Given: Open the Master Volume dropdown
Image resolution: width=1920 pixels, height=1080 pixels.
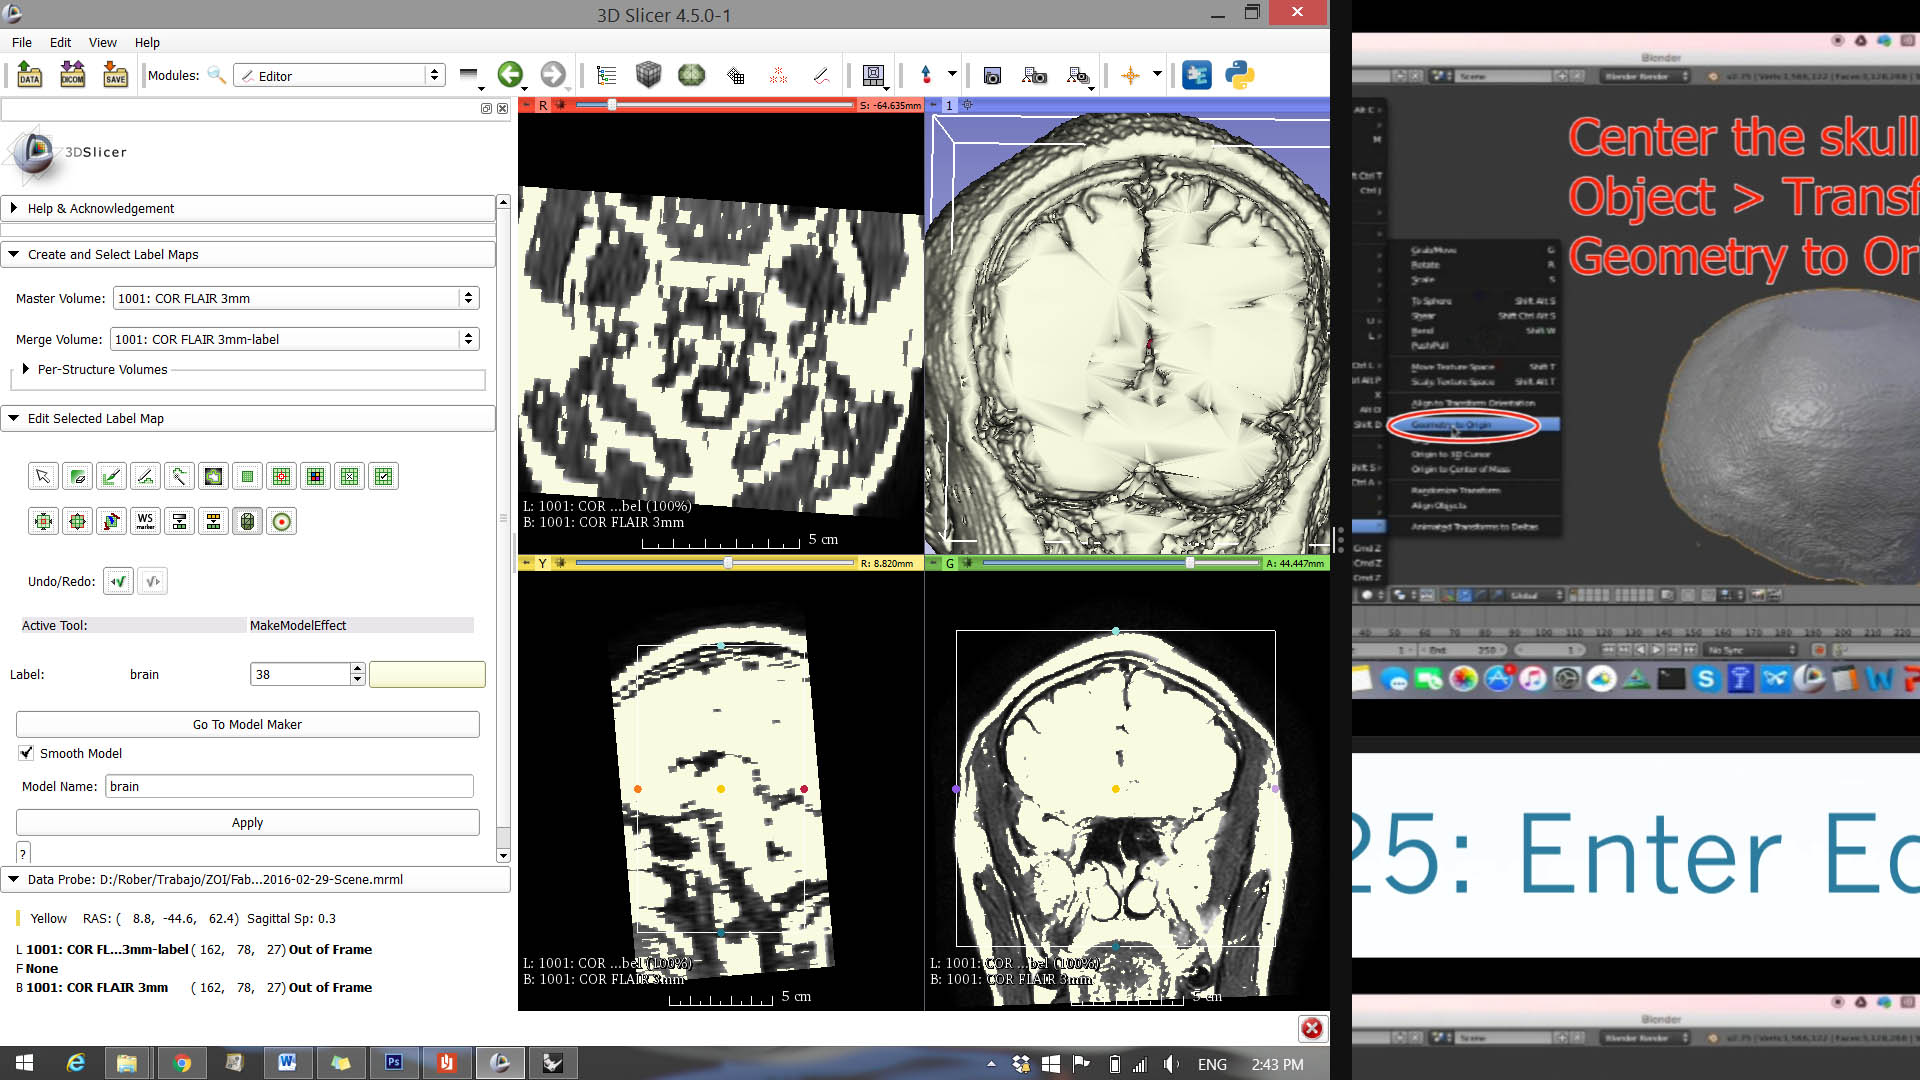Looking at the screenshot, I should (x=296, y=298).
